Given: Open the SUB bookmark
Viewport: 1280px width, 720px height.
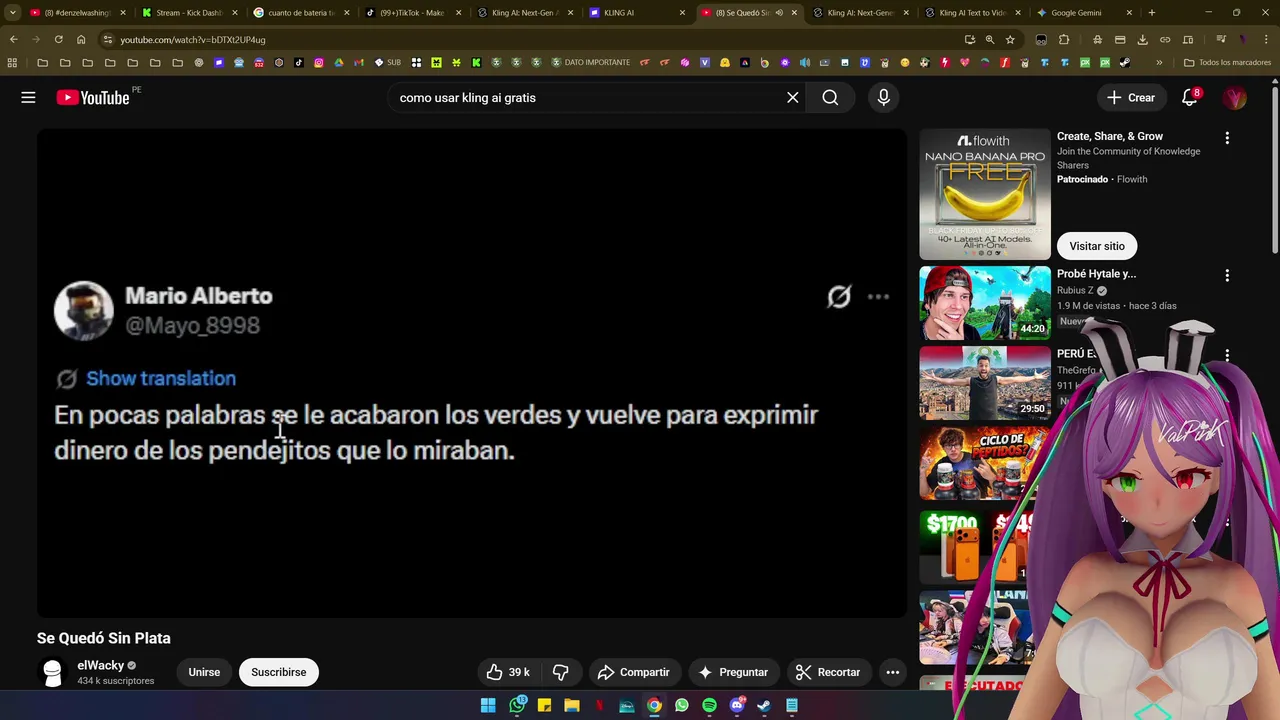Looking at the screenshot, I should 387,62.
